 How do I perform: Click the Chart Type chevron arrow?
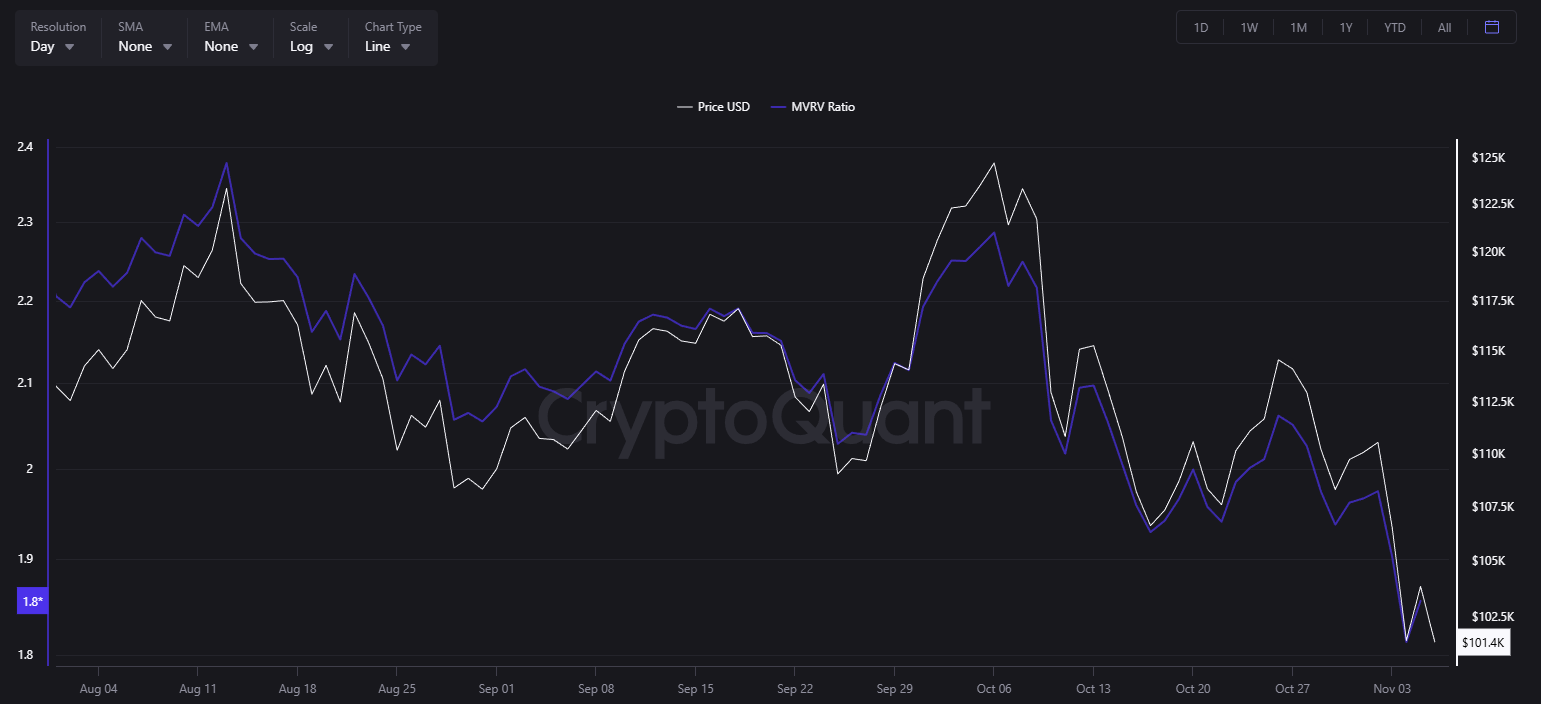coord(404,46)
